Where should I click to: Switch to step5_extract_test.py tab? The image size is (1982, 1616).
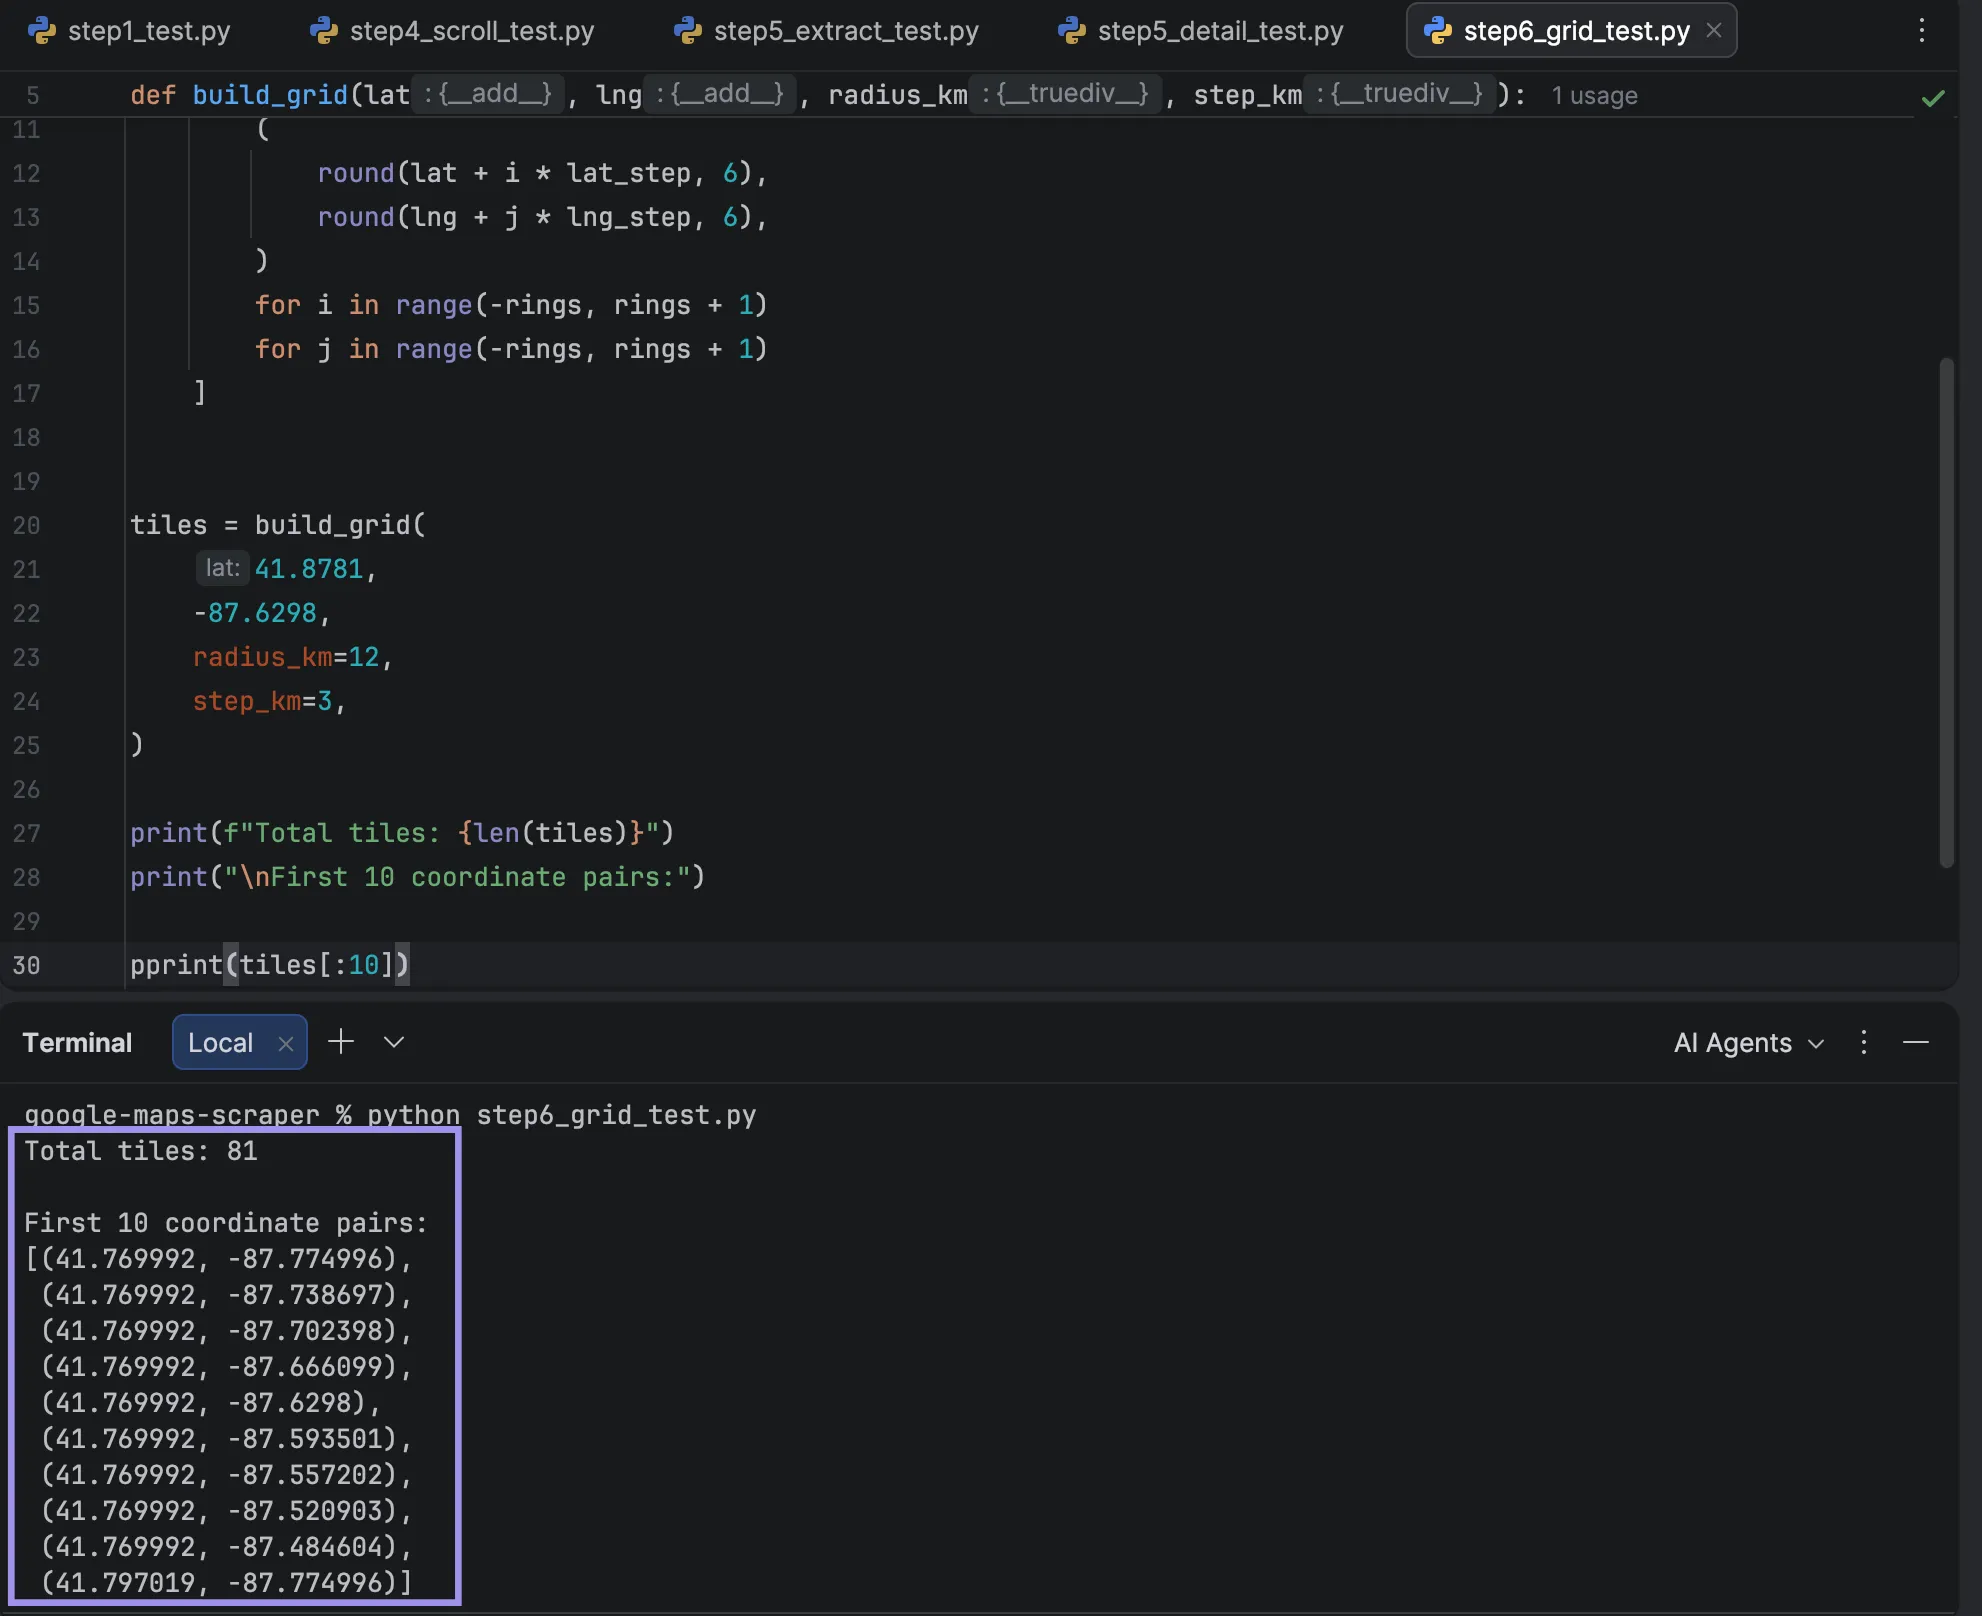click(827, 31)
